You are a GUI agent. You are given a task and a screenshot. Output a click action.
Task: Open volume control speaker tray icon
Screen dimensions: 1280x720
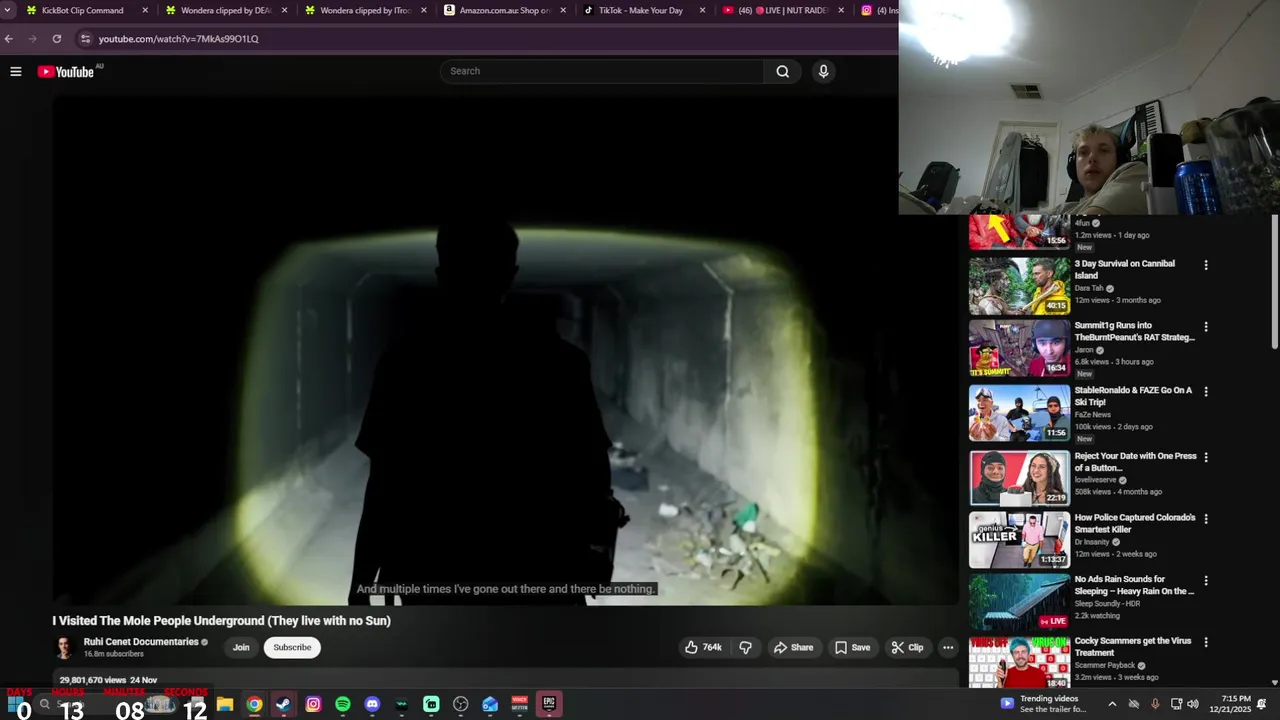coord(1193,704)
